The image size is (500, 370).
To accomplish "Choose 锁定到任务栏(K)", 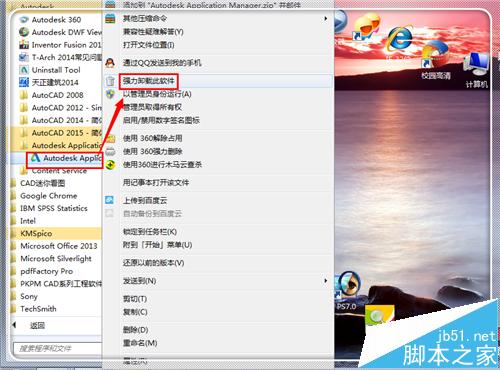I will click(x=218, y=232).
